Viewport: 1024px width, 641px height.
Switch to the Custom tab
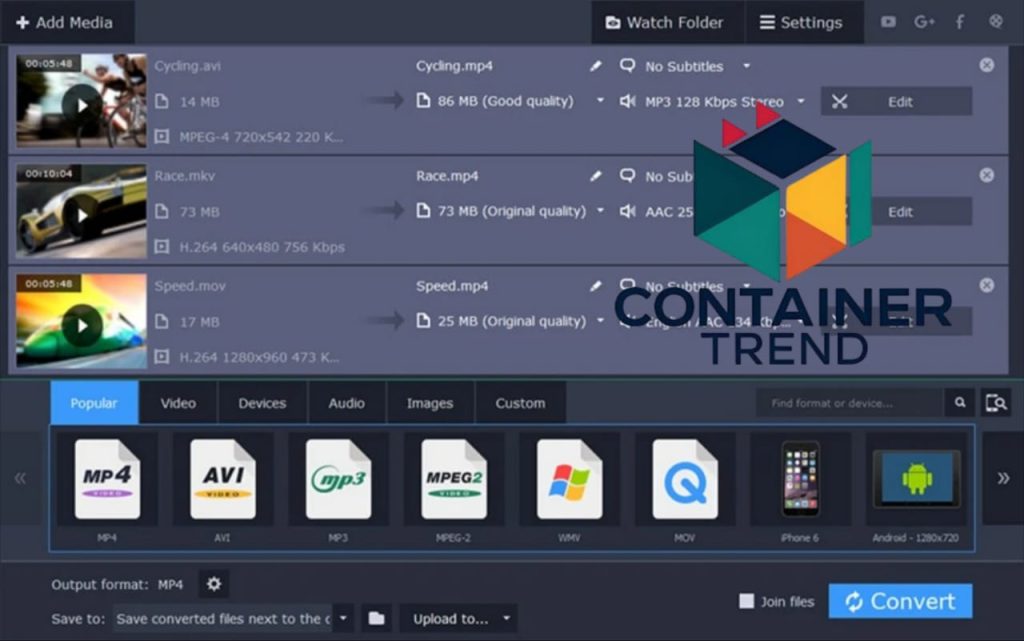coord(520,403)
